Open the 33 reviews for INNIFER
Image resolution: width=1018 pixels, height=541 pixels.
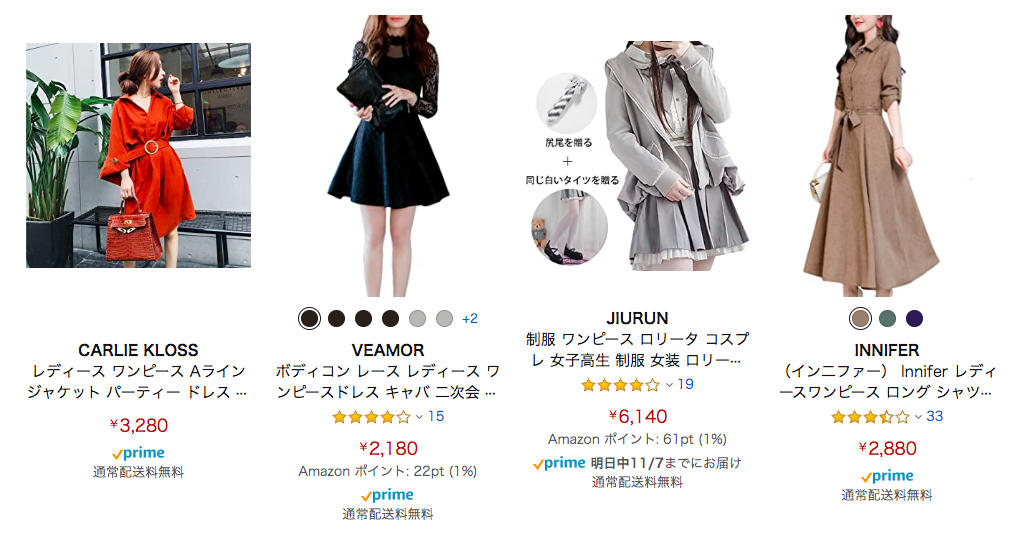[934, 416]
